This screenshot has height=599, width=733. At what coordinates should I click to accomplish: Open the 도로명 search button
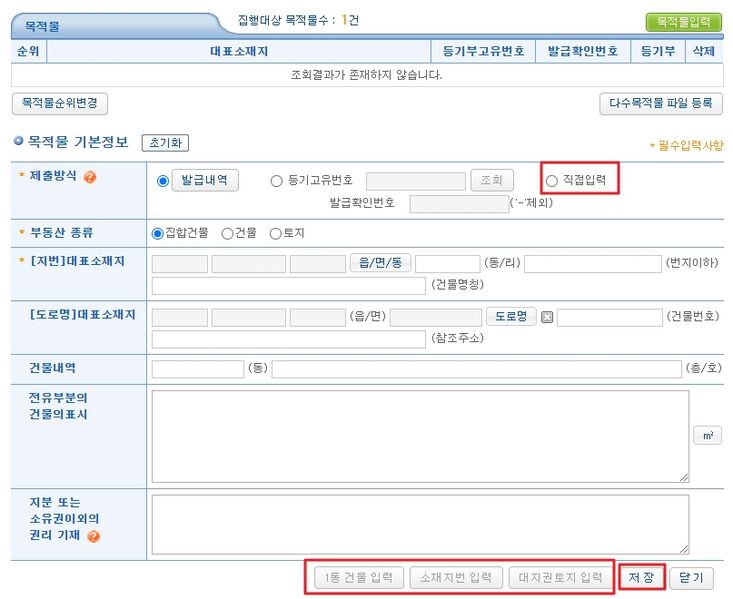pyautogui.click(x=511, y=317)
